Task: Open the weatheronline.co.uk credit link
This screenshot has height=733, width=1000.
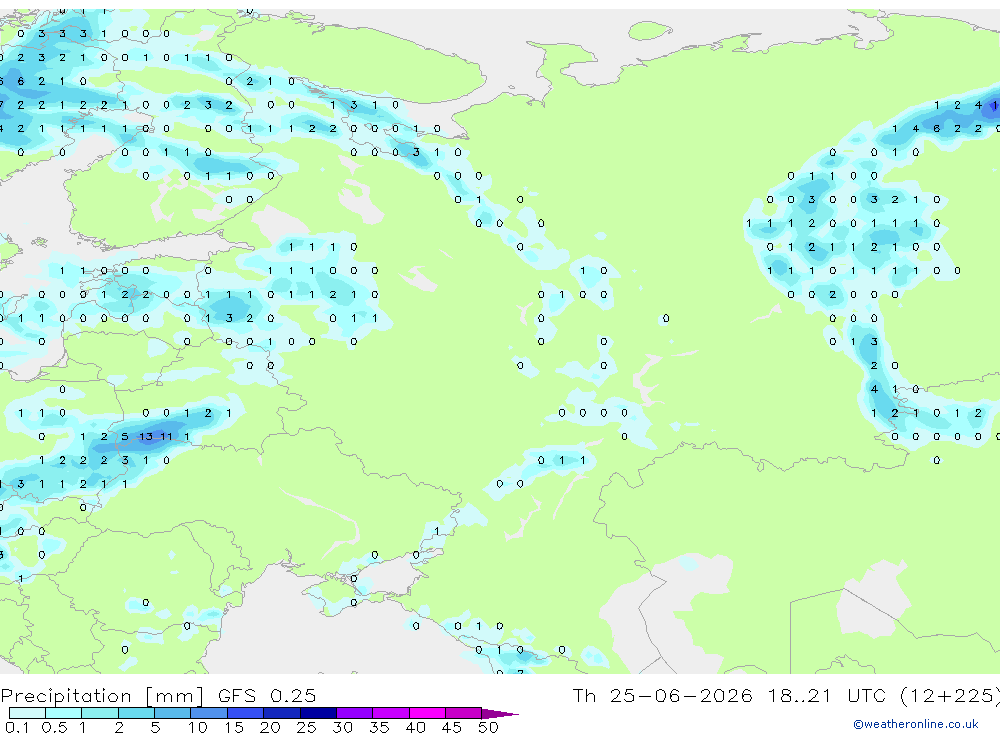Action: click(916, 724)
